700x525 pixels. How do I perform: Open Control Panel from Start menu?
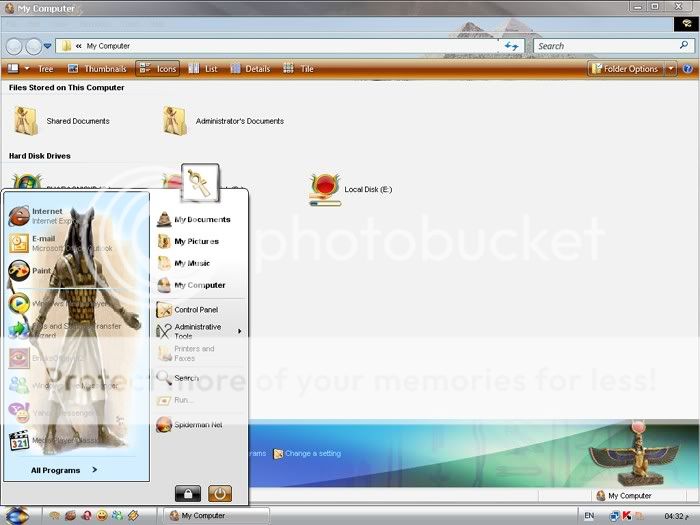tap(188, 309)
